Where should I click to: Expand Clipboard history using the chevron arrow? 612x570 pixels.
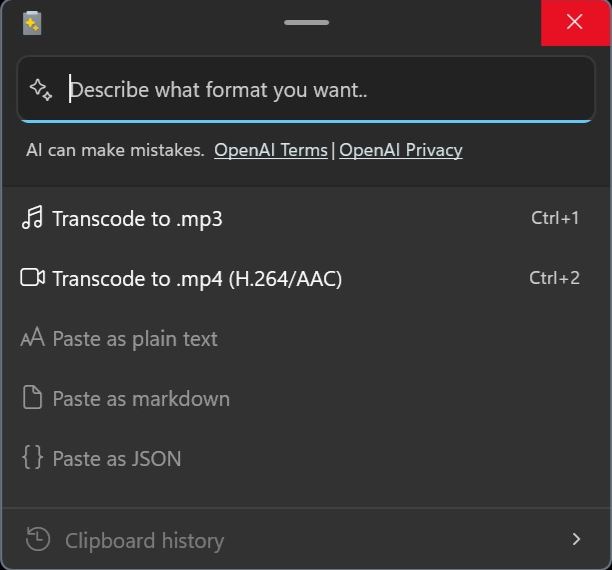(x=576, y=540)
